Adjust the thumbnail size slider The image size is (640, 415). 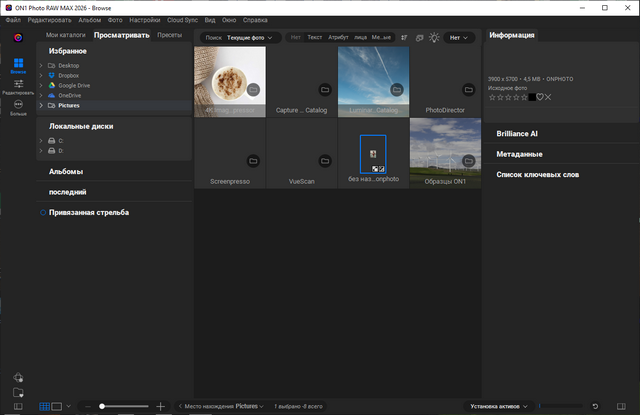click(x=124, y=406)
